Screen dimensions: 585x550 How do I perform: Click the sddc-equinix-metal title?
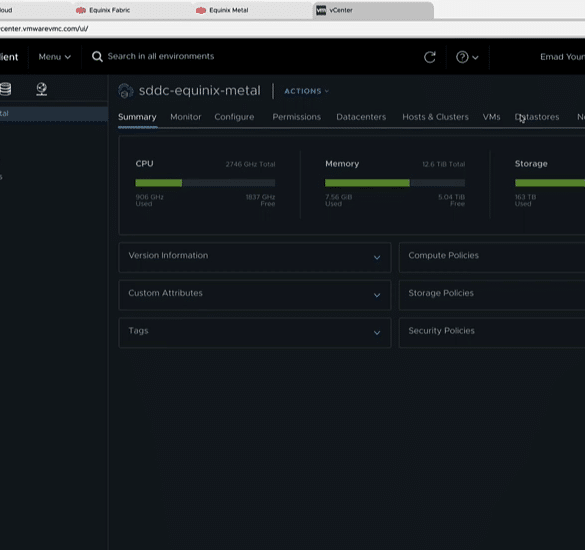click(200, 91)
